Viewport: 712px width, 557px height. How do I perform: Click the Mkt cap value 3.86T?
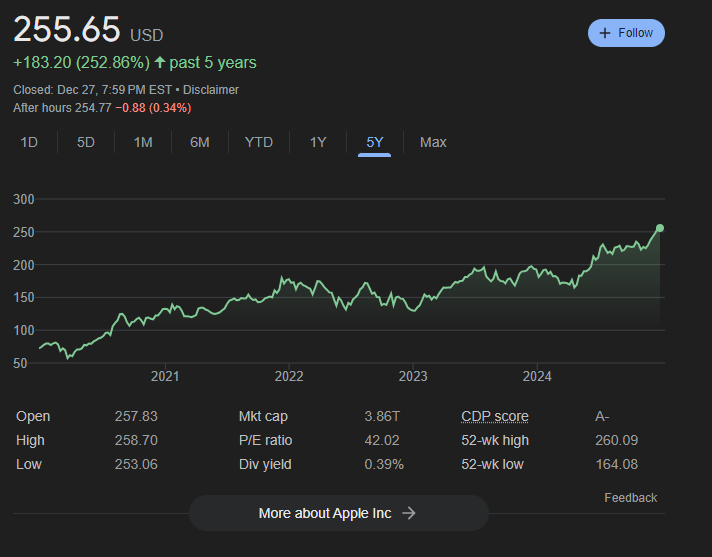pos(382,416)
